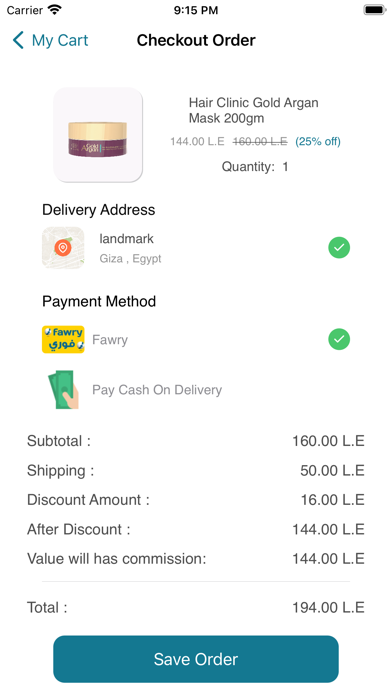Image resolution: width=392 pixels, height=696 pixels.
Task: Toggle the landmark address green checkmark
Action: click(339, 248)
